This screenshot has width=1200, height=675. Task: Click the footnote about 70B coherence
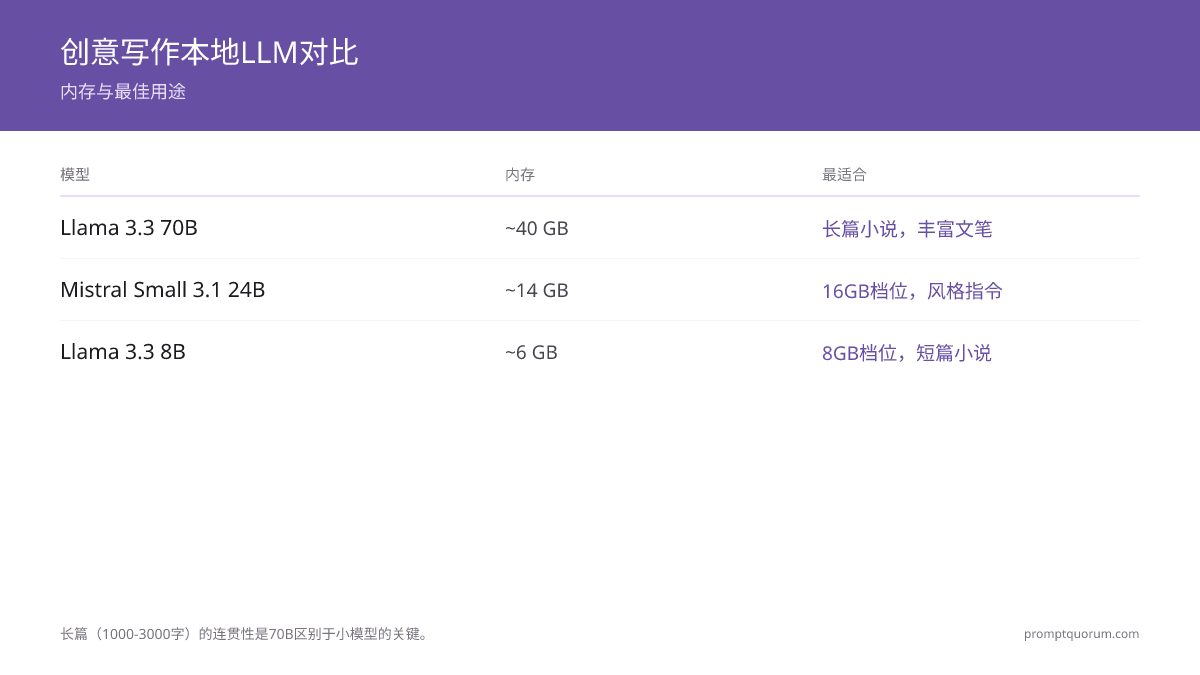click(x=246, y=634)
